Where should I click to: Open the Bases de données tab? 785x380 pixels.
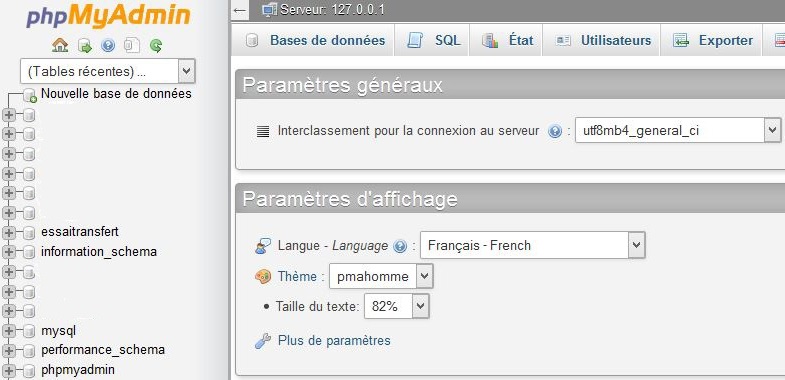[x=313, y=41]
